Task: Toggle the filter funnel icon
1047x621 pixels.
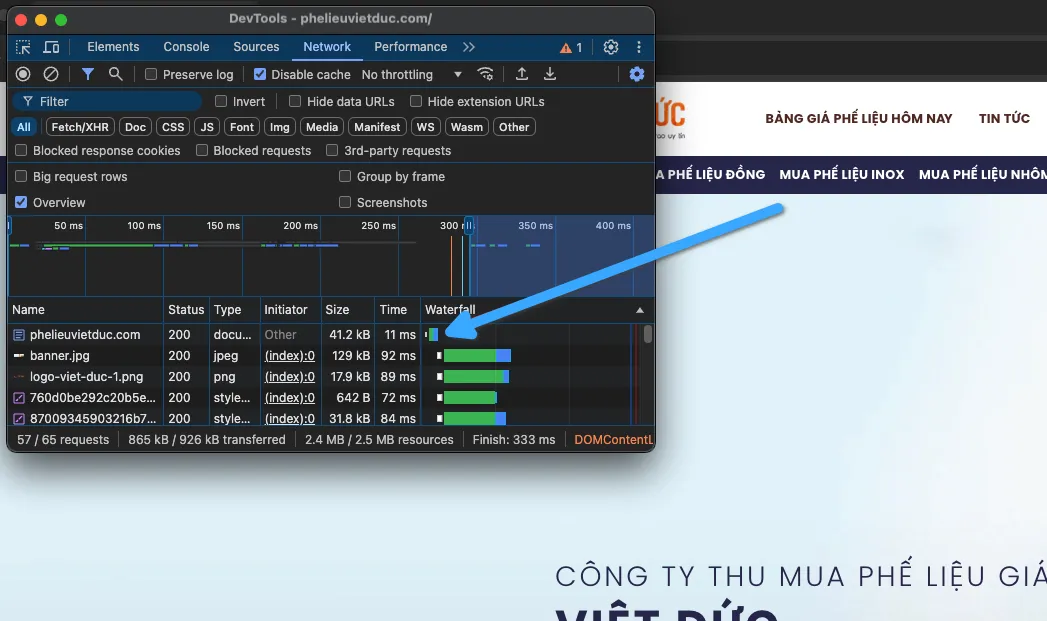Action: 87,74
